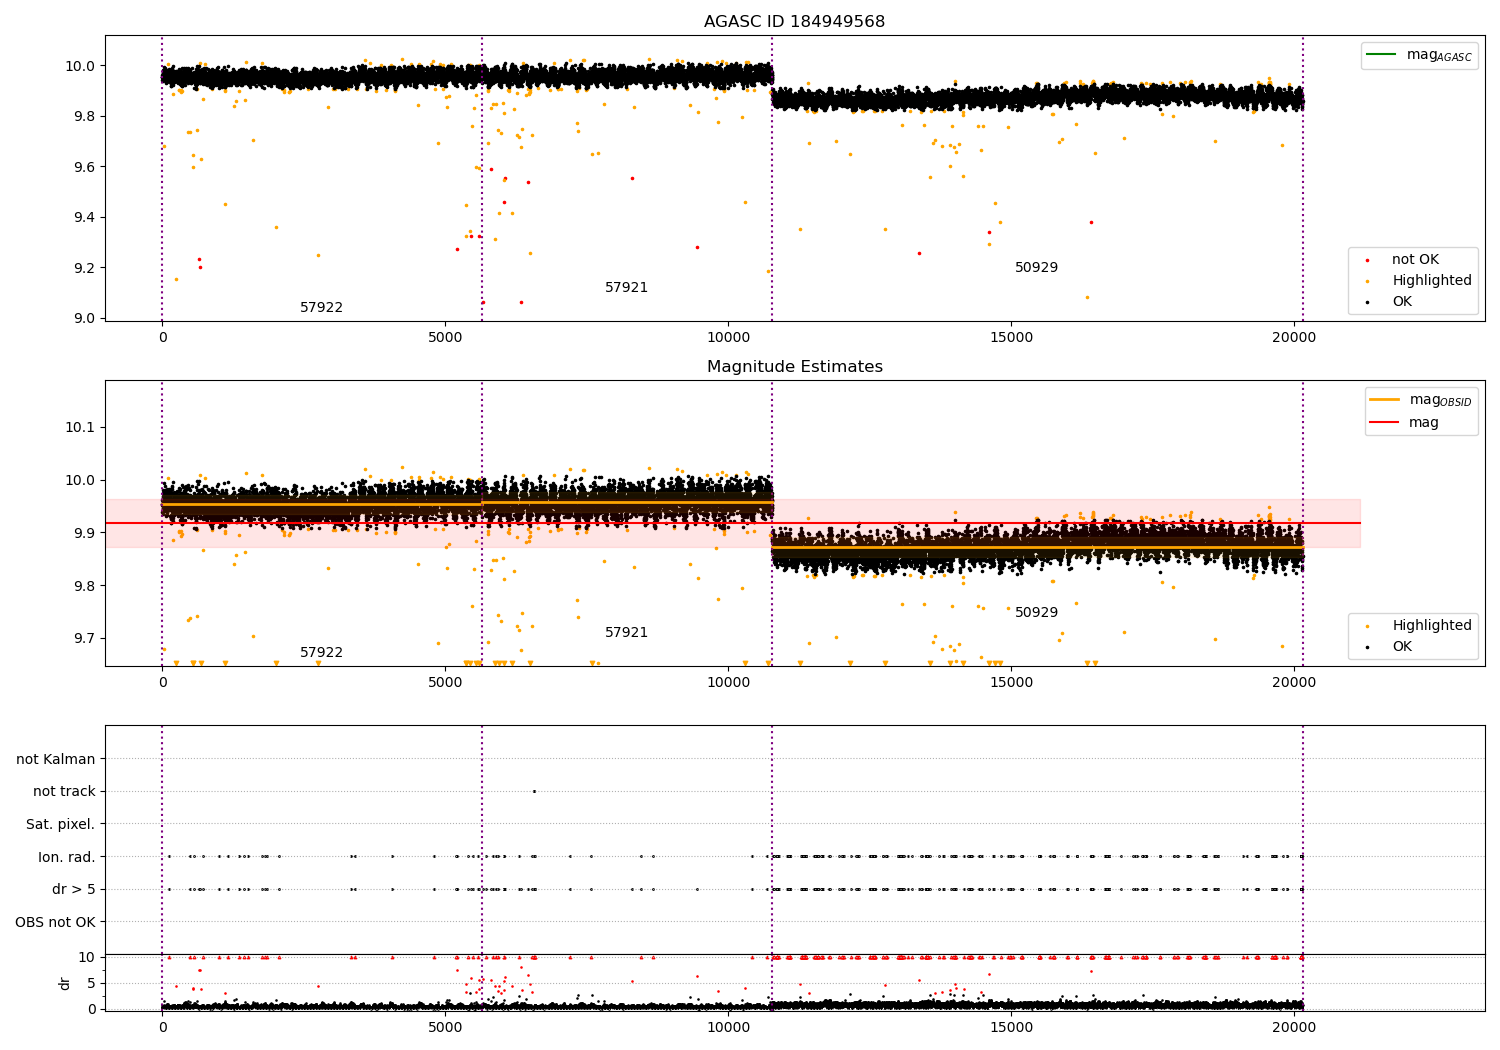The height and width of the screenshot is (1050, 1500).
Task: Click obsid label 57922 in the top plot
Action: [321, 308]
